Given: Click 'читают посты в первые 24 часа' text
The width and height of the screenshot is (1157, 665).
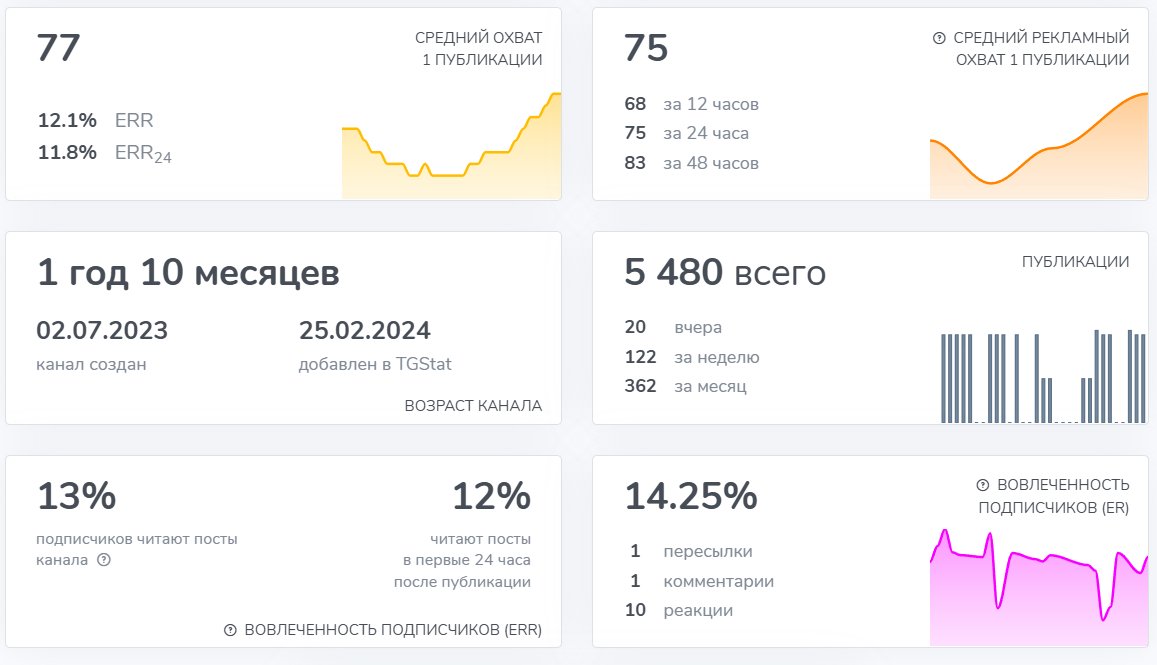Looking at the screenshot, I should (462, 560).
